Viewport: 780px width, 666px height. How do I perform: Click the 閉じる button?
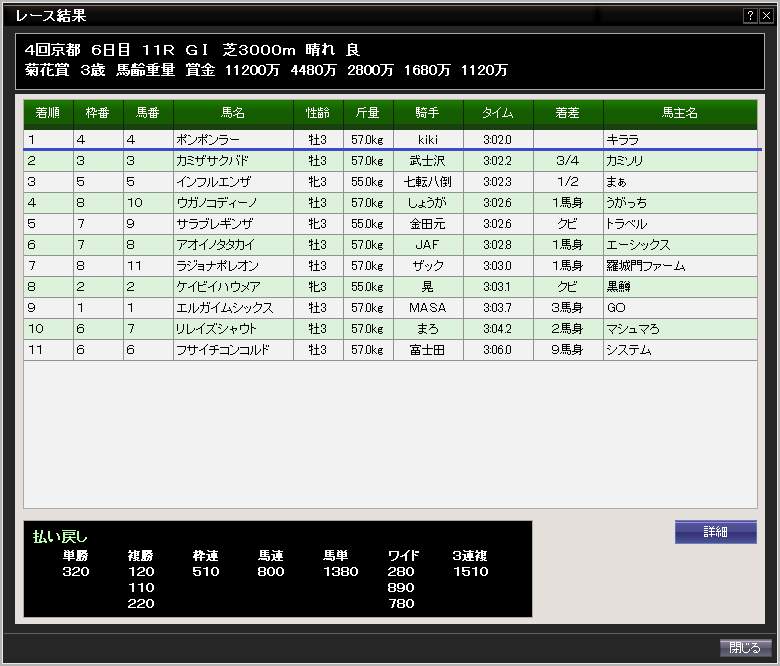point(745,648)
